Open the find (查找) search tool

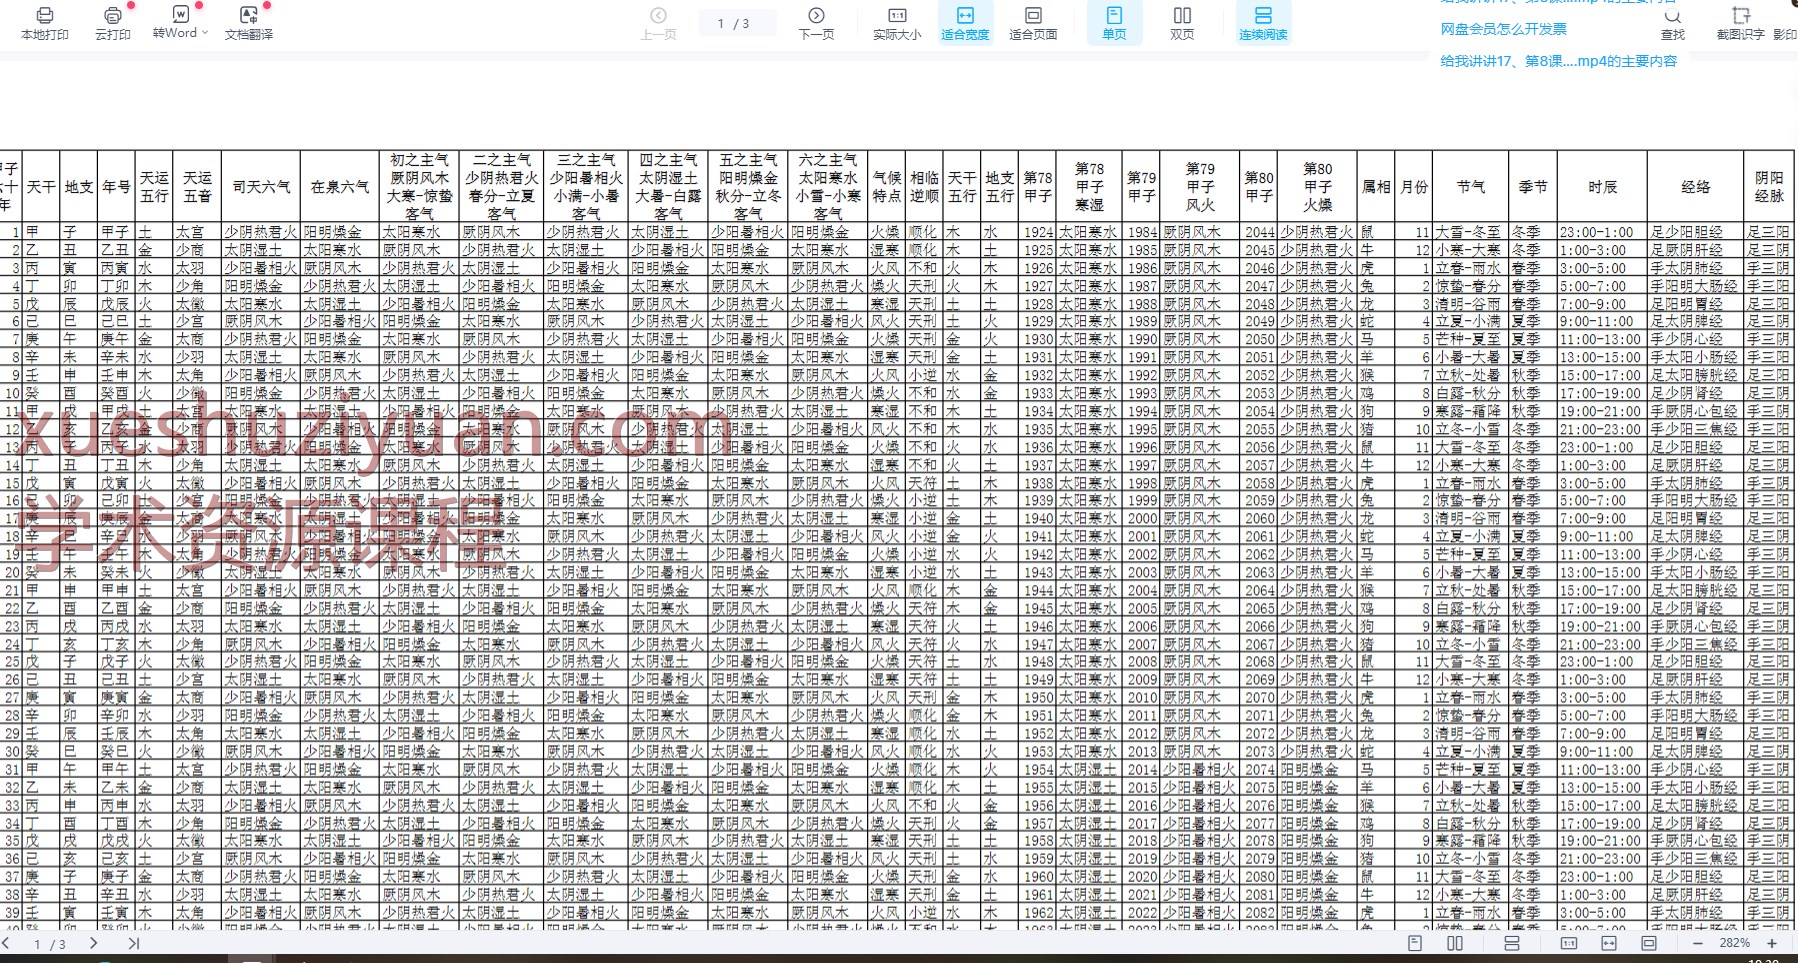1672,22
